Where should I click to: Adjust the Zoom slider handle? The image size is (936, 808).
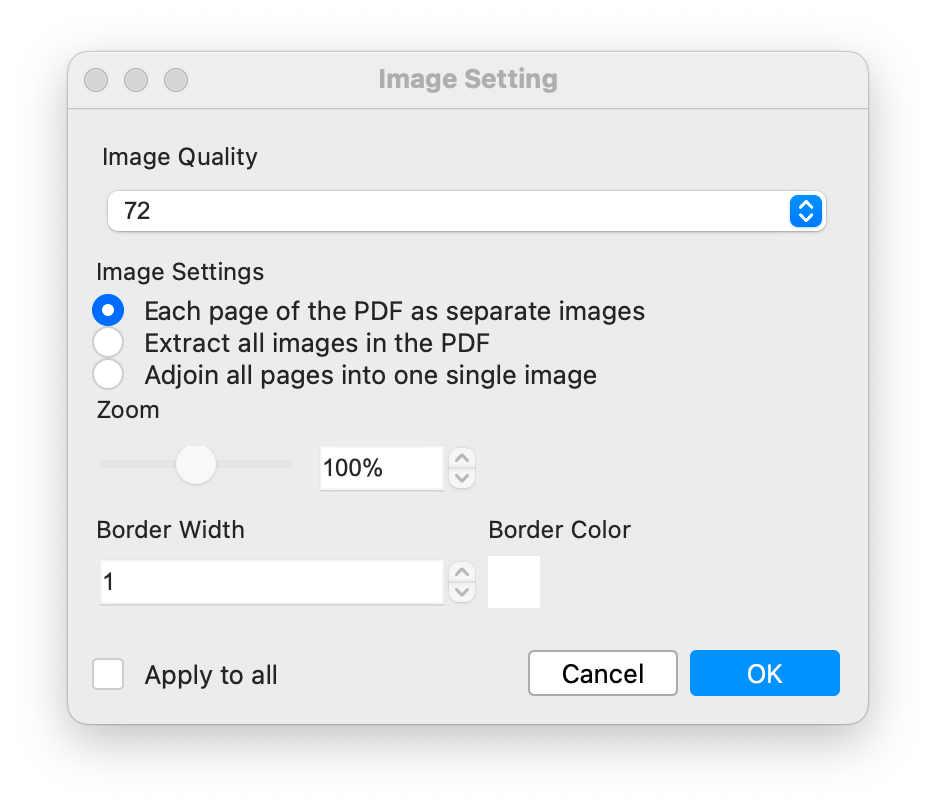[196, 464]
